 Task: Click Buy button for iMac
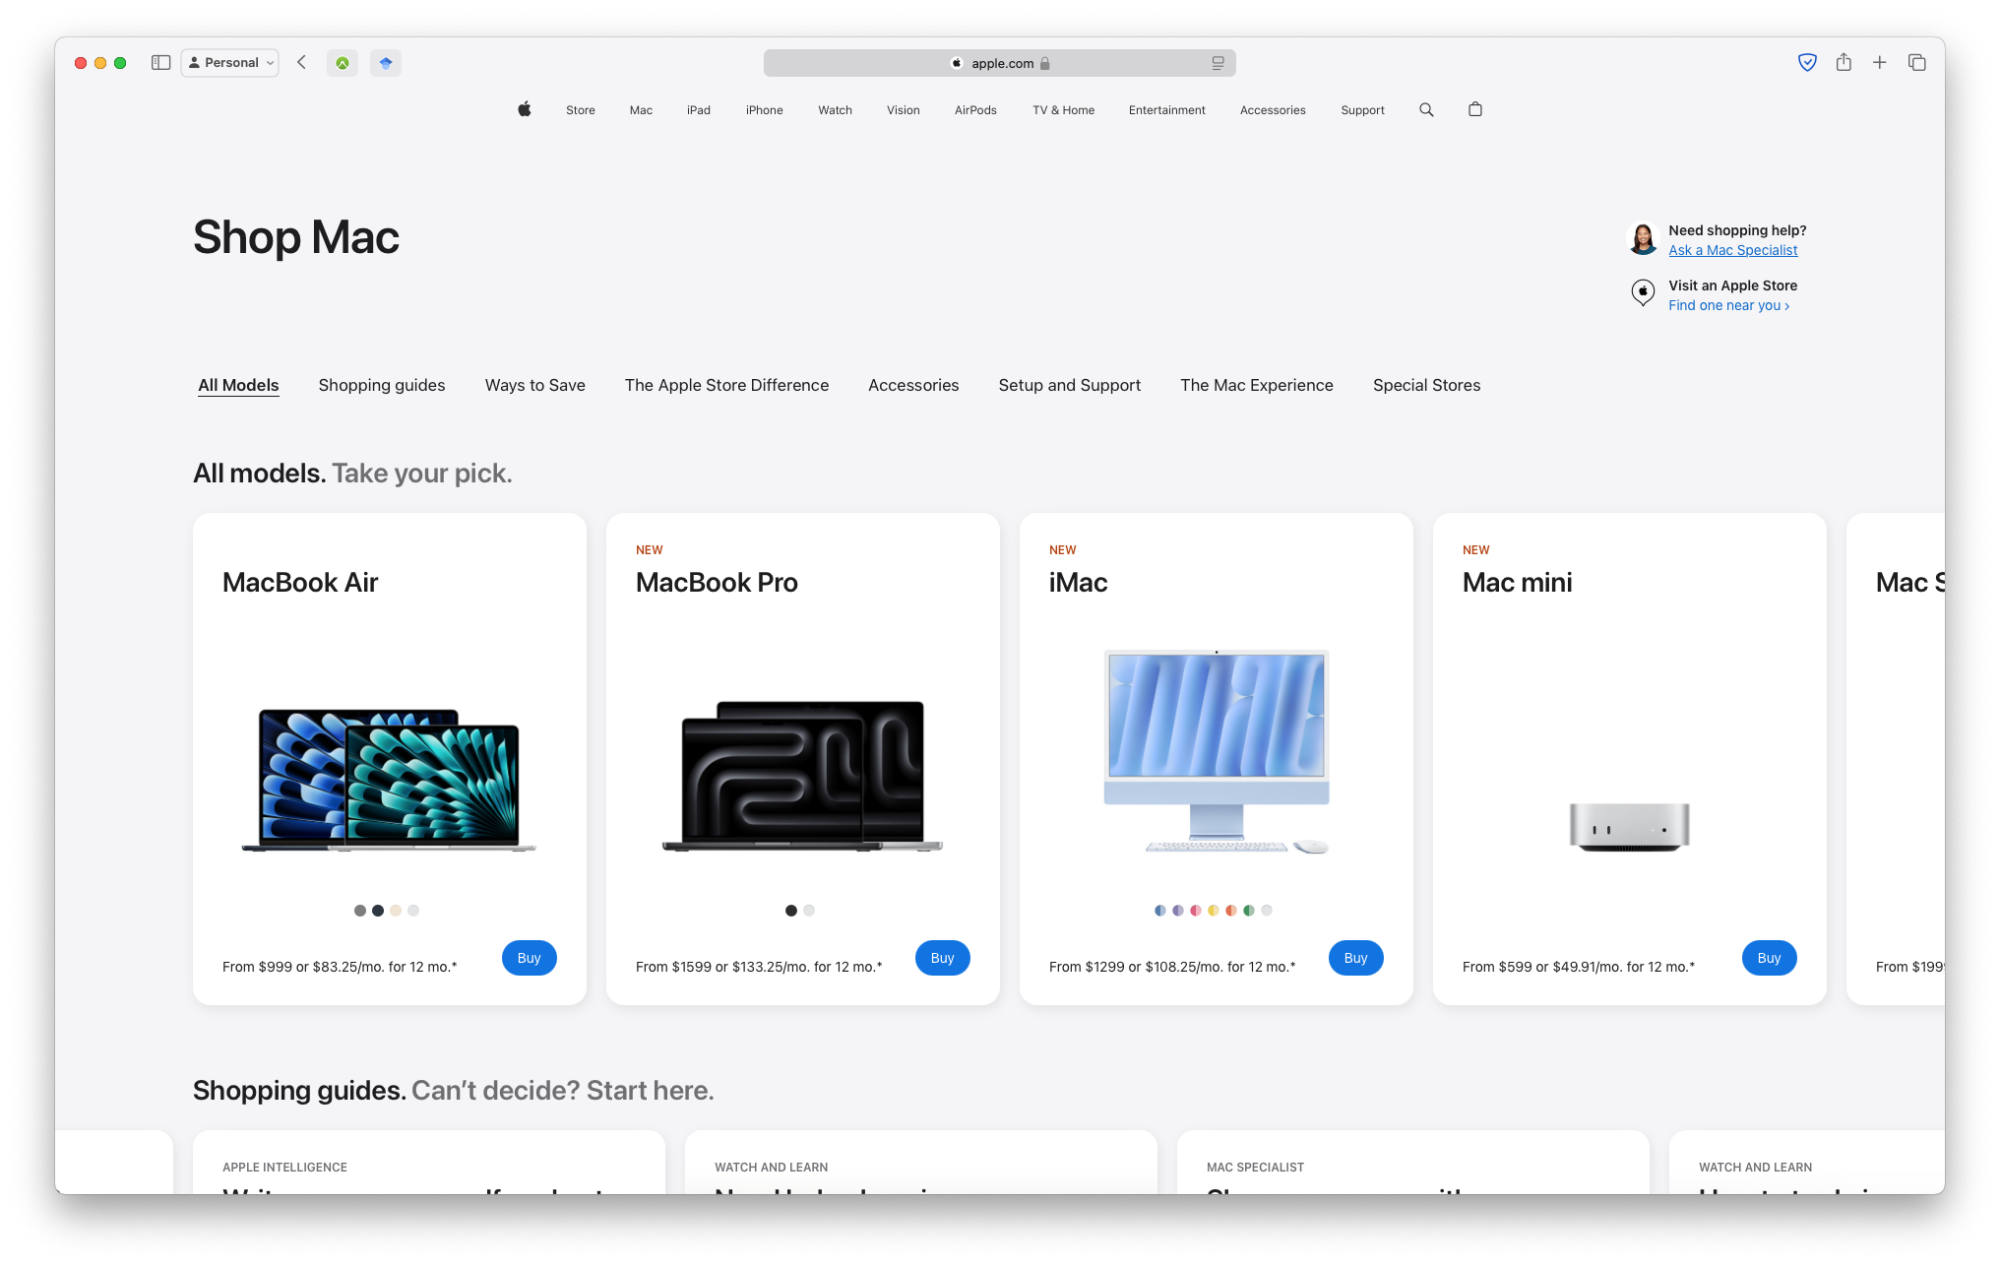pos(1355,958)
